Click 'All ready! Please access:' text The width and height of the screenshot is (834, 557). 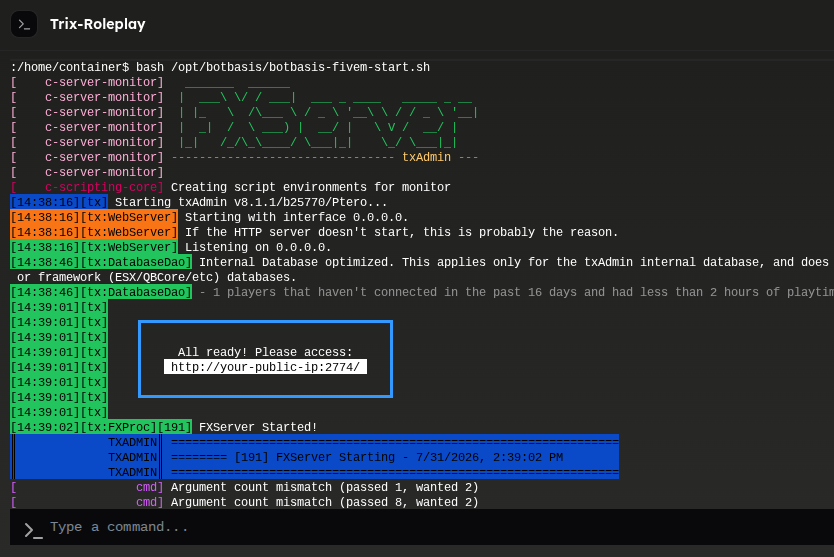pyautogui.click(x=265, y=352)
